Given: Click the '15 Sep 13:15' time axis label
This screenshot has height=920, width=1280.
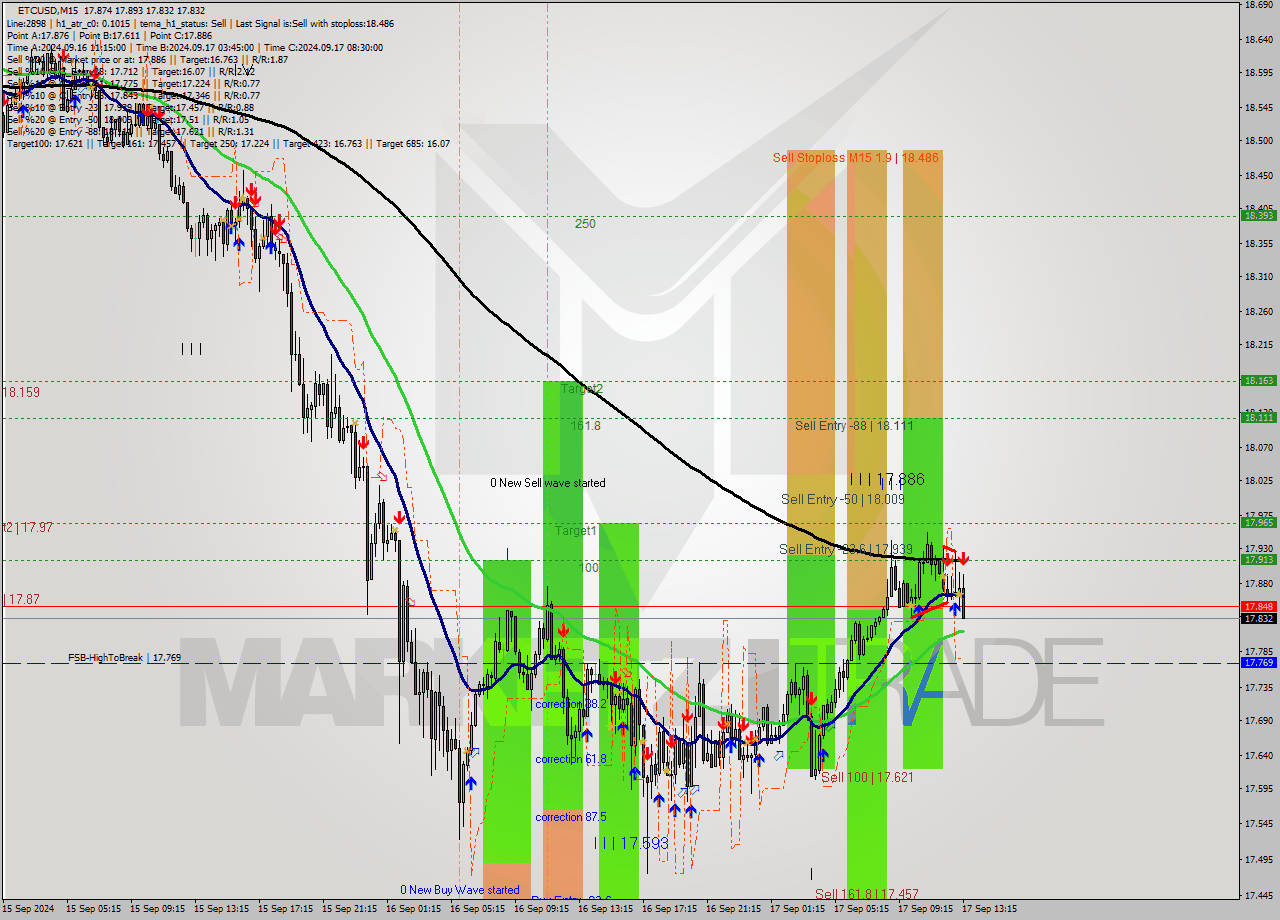Looking at the screenshot, I should point(222,909).
